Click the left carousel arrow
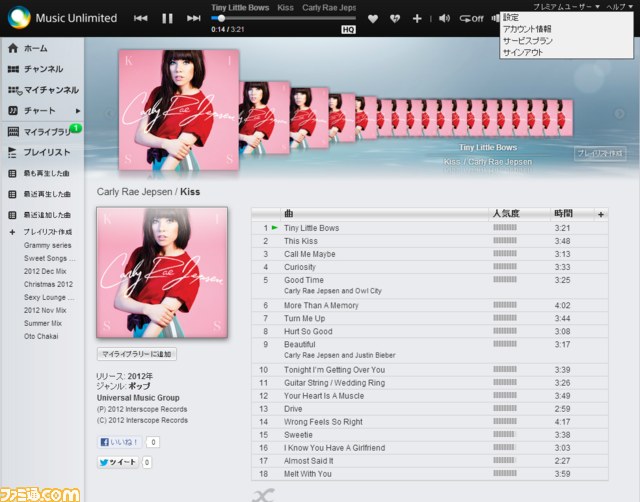 coord(109,113)
